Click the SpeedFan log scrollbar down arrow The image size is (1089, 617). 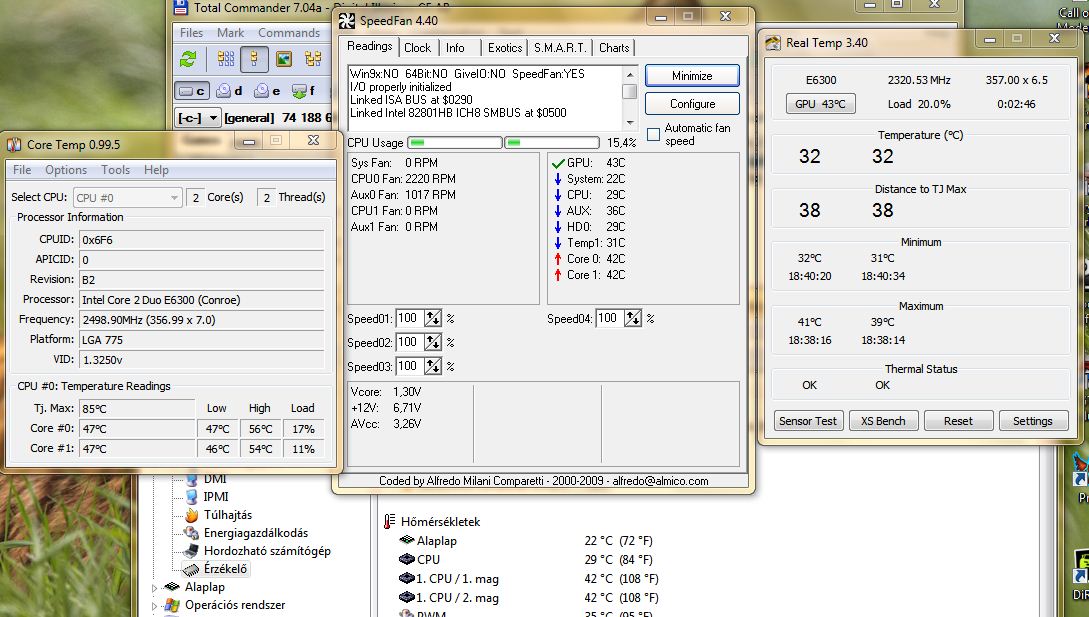pyautogui.click(x=630, y=123)
